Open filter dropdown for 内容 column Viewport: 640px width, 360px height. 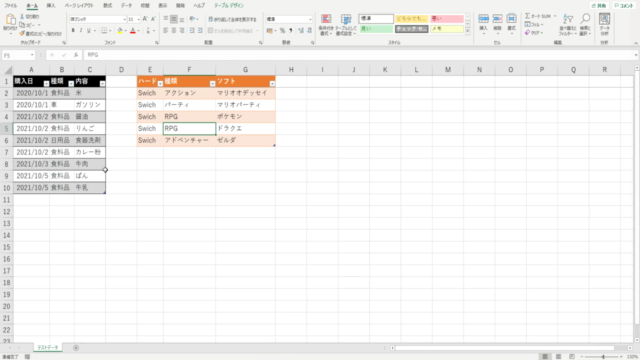tap(102, 84)
